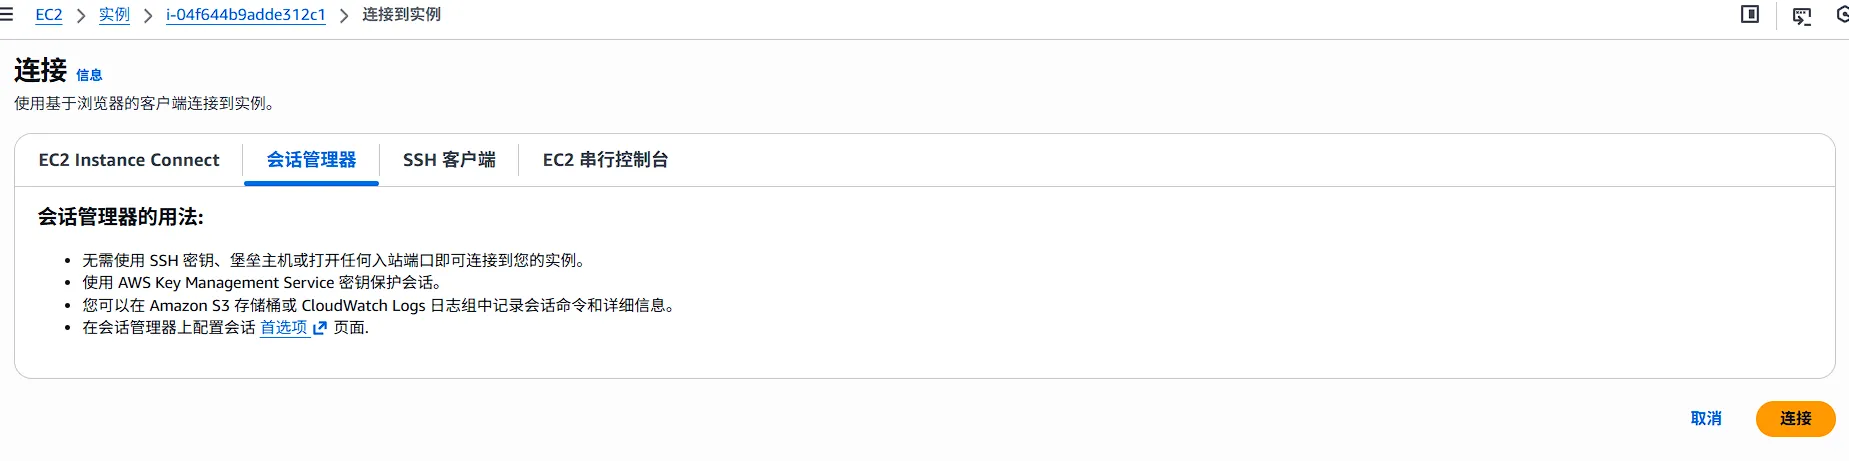The width and height of the screenshot is (1849, 461).
Task: Toggle the side panel layout icon
Action: [1750, 14]
